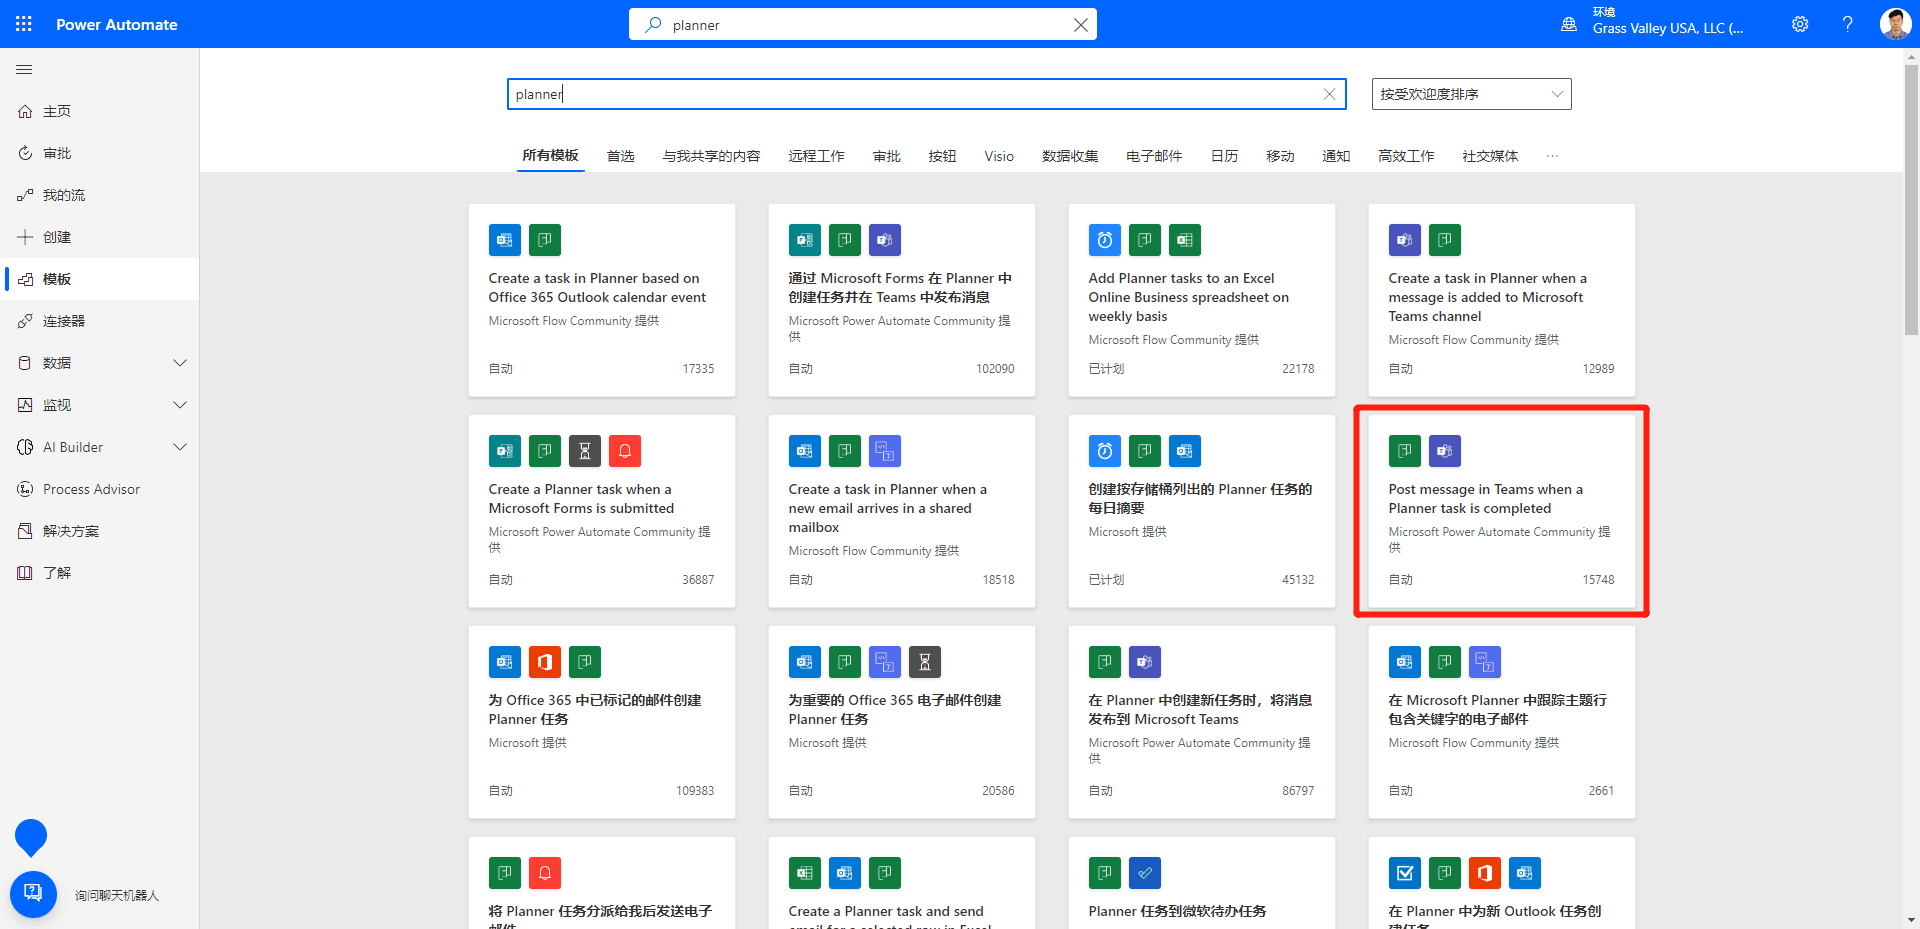The width and height of the screenshot is (1920, 929).
Task: Open the app launcher waffle icon
Action: click(x=24, y=24)
